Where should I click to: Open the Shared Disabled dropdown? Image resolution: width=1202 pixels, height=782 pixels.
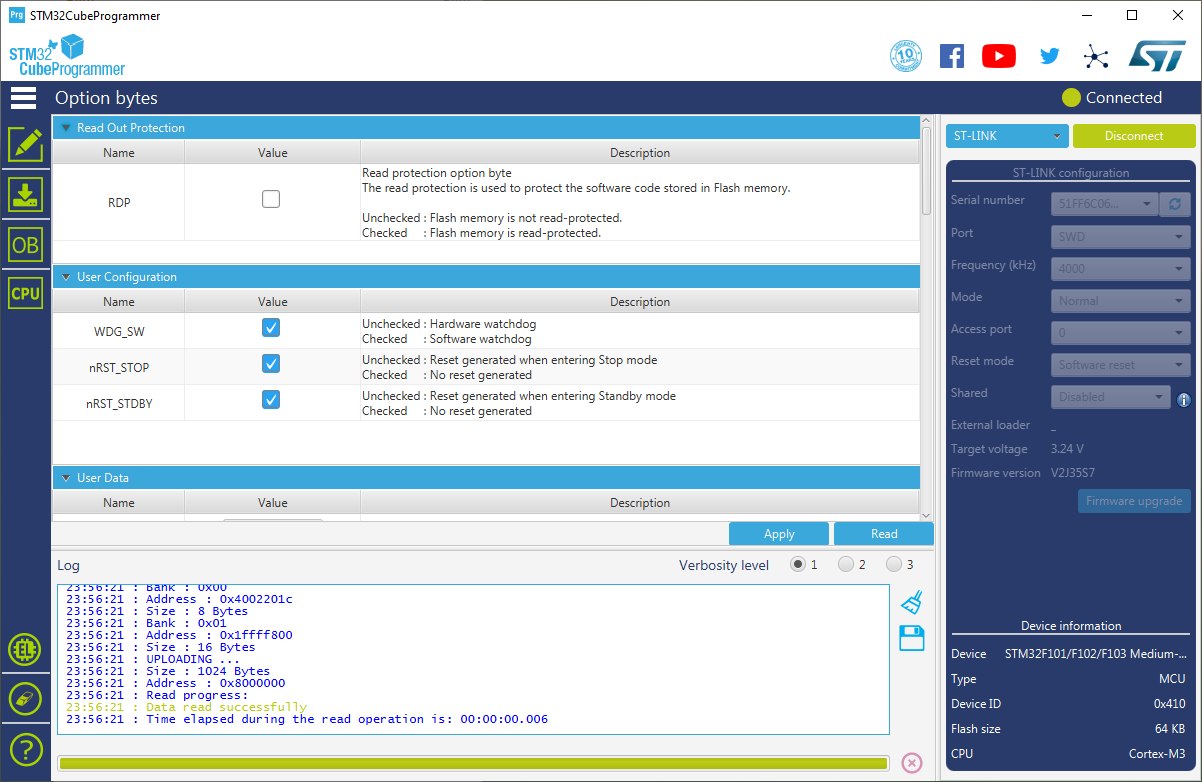click(1111, 397)
